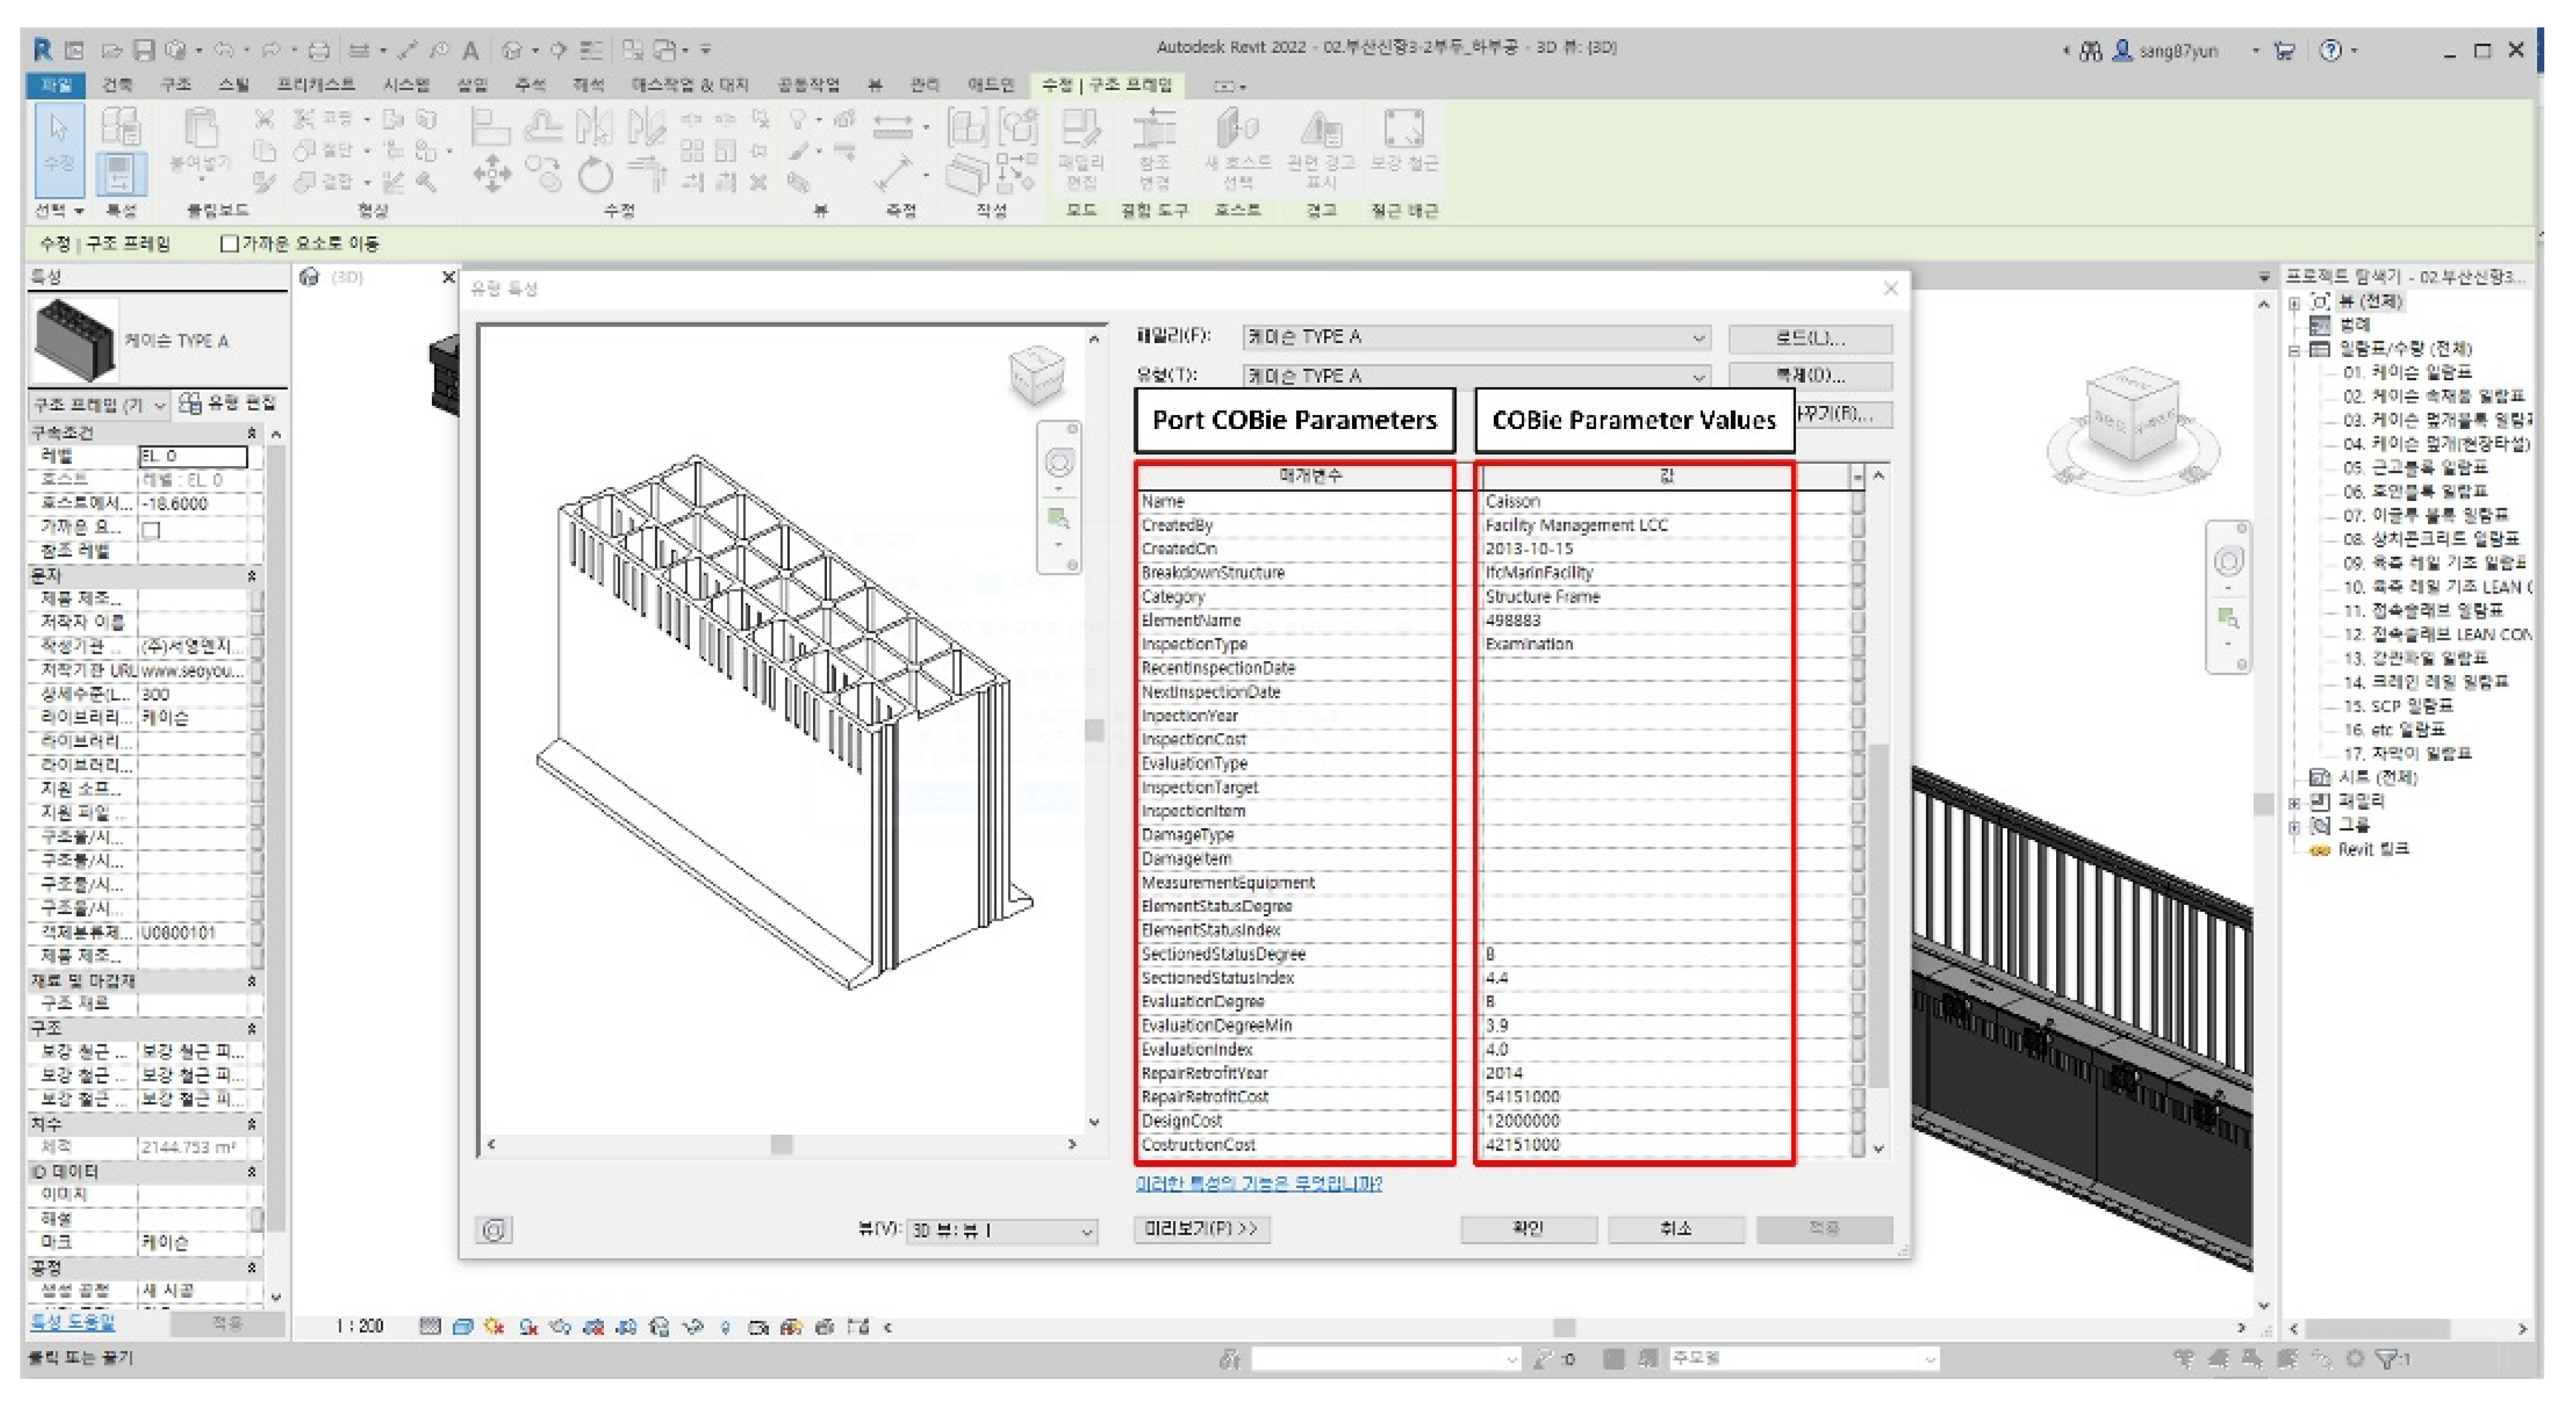Screen dimensions: 2576x1407
Task: Click the Visual Style icon in view control bar
Action: [x=462, y=1327]
